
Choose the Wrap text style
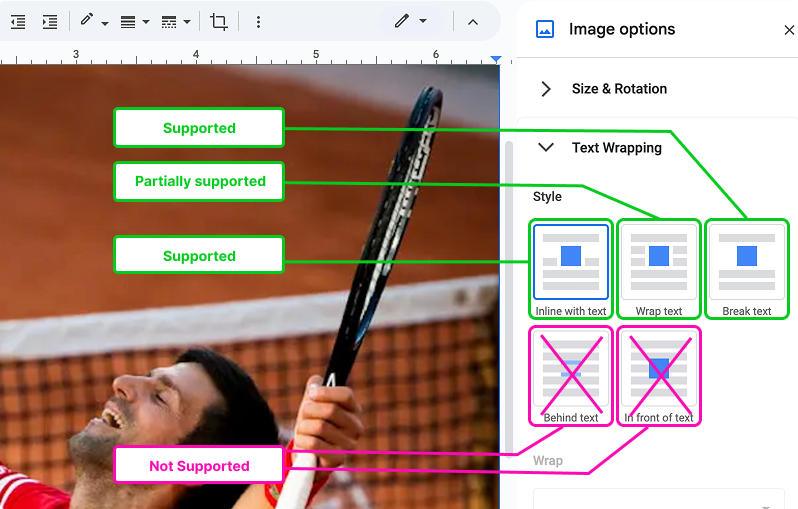[x=658, y=262]
